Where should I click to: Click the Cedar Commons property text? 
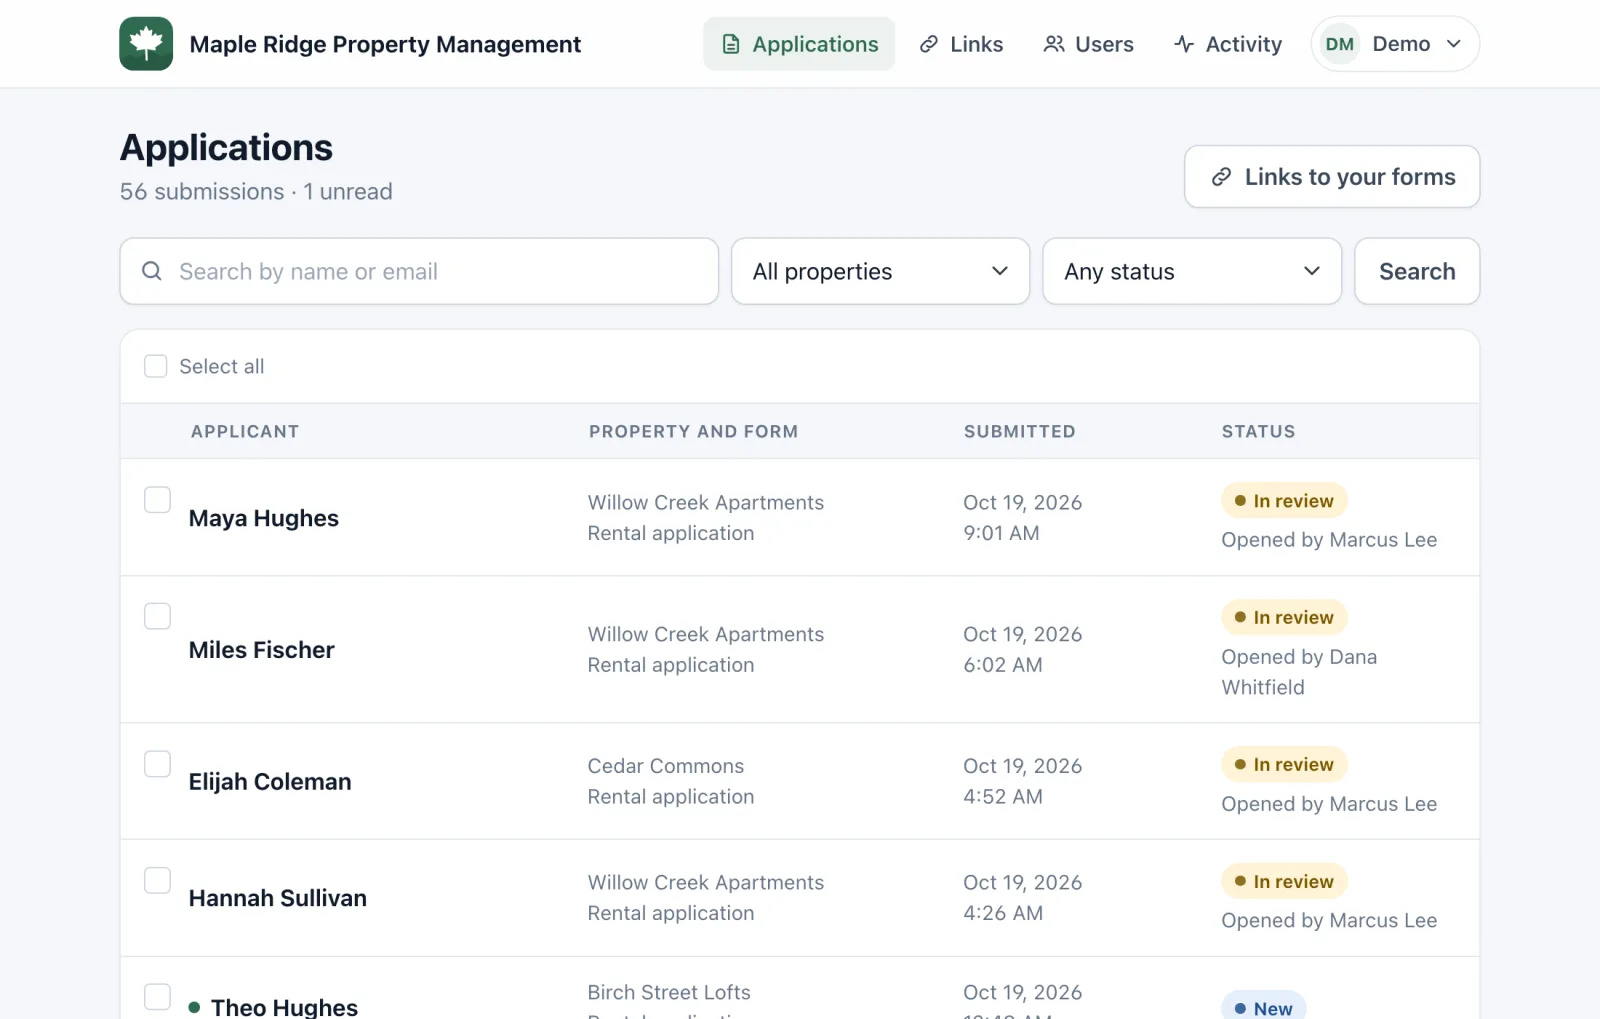pos(666,766)
